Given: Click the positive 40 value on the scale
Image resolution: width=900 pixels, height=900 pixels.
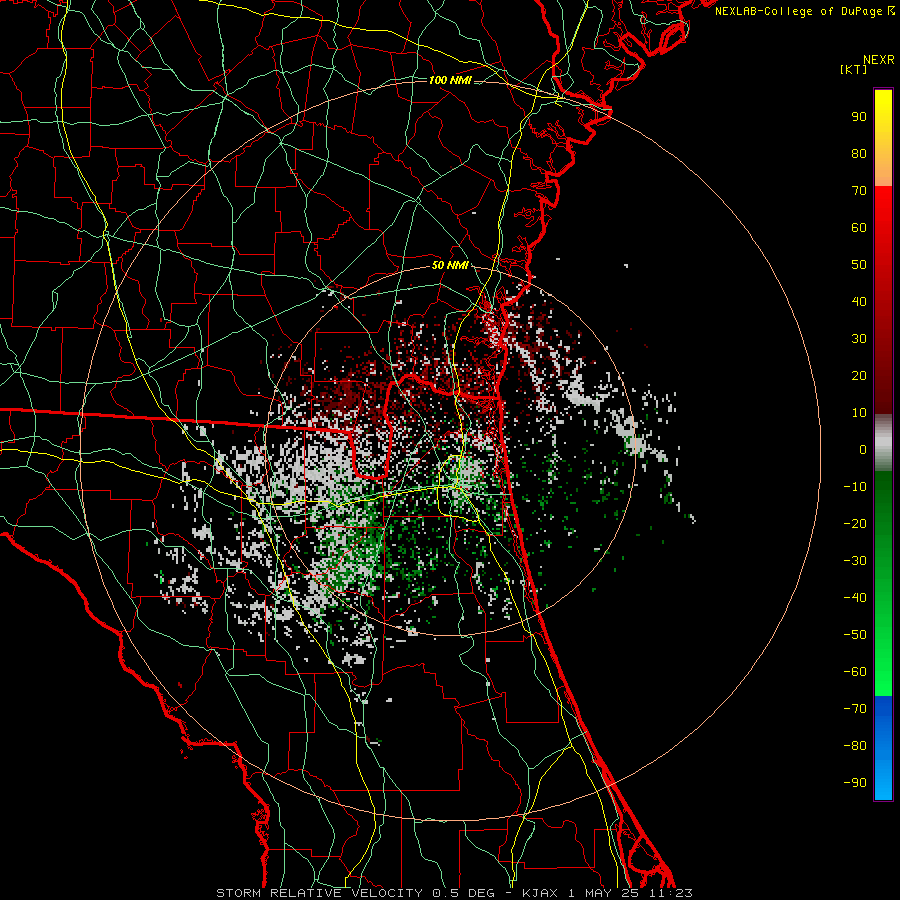Looking at the screenshot, I should click(859, 301).
